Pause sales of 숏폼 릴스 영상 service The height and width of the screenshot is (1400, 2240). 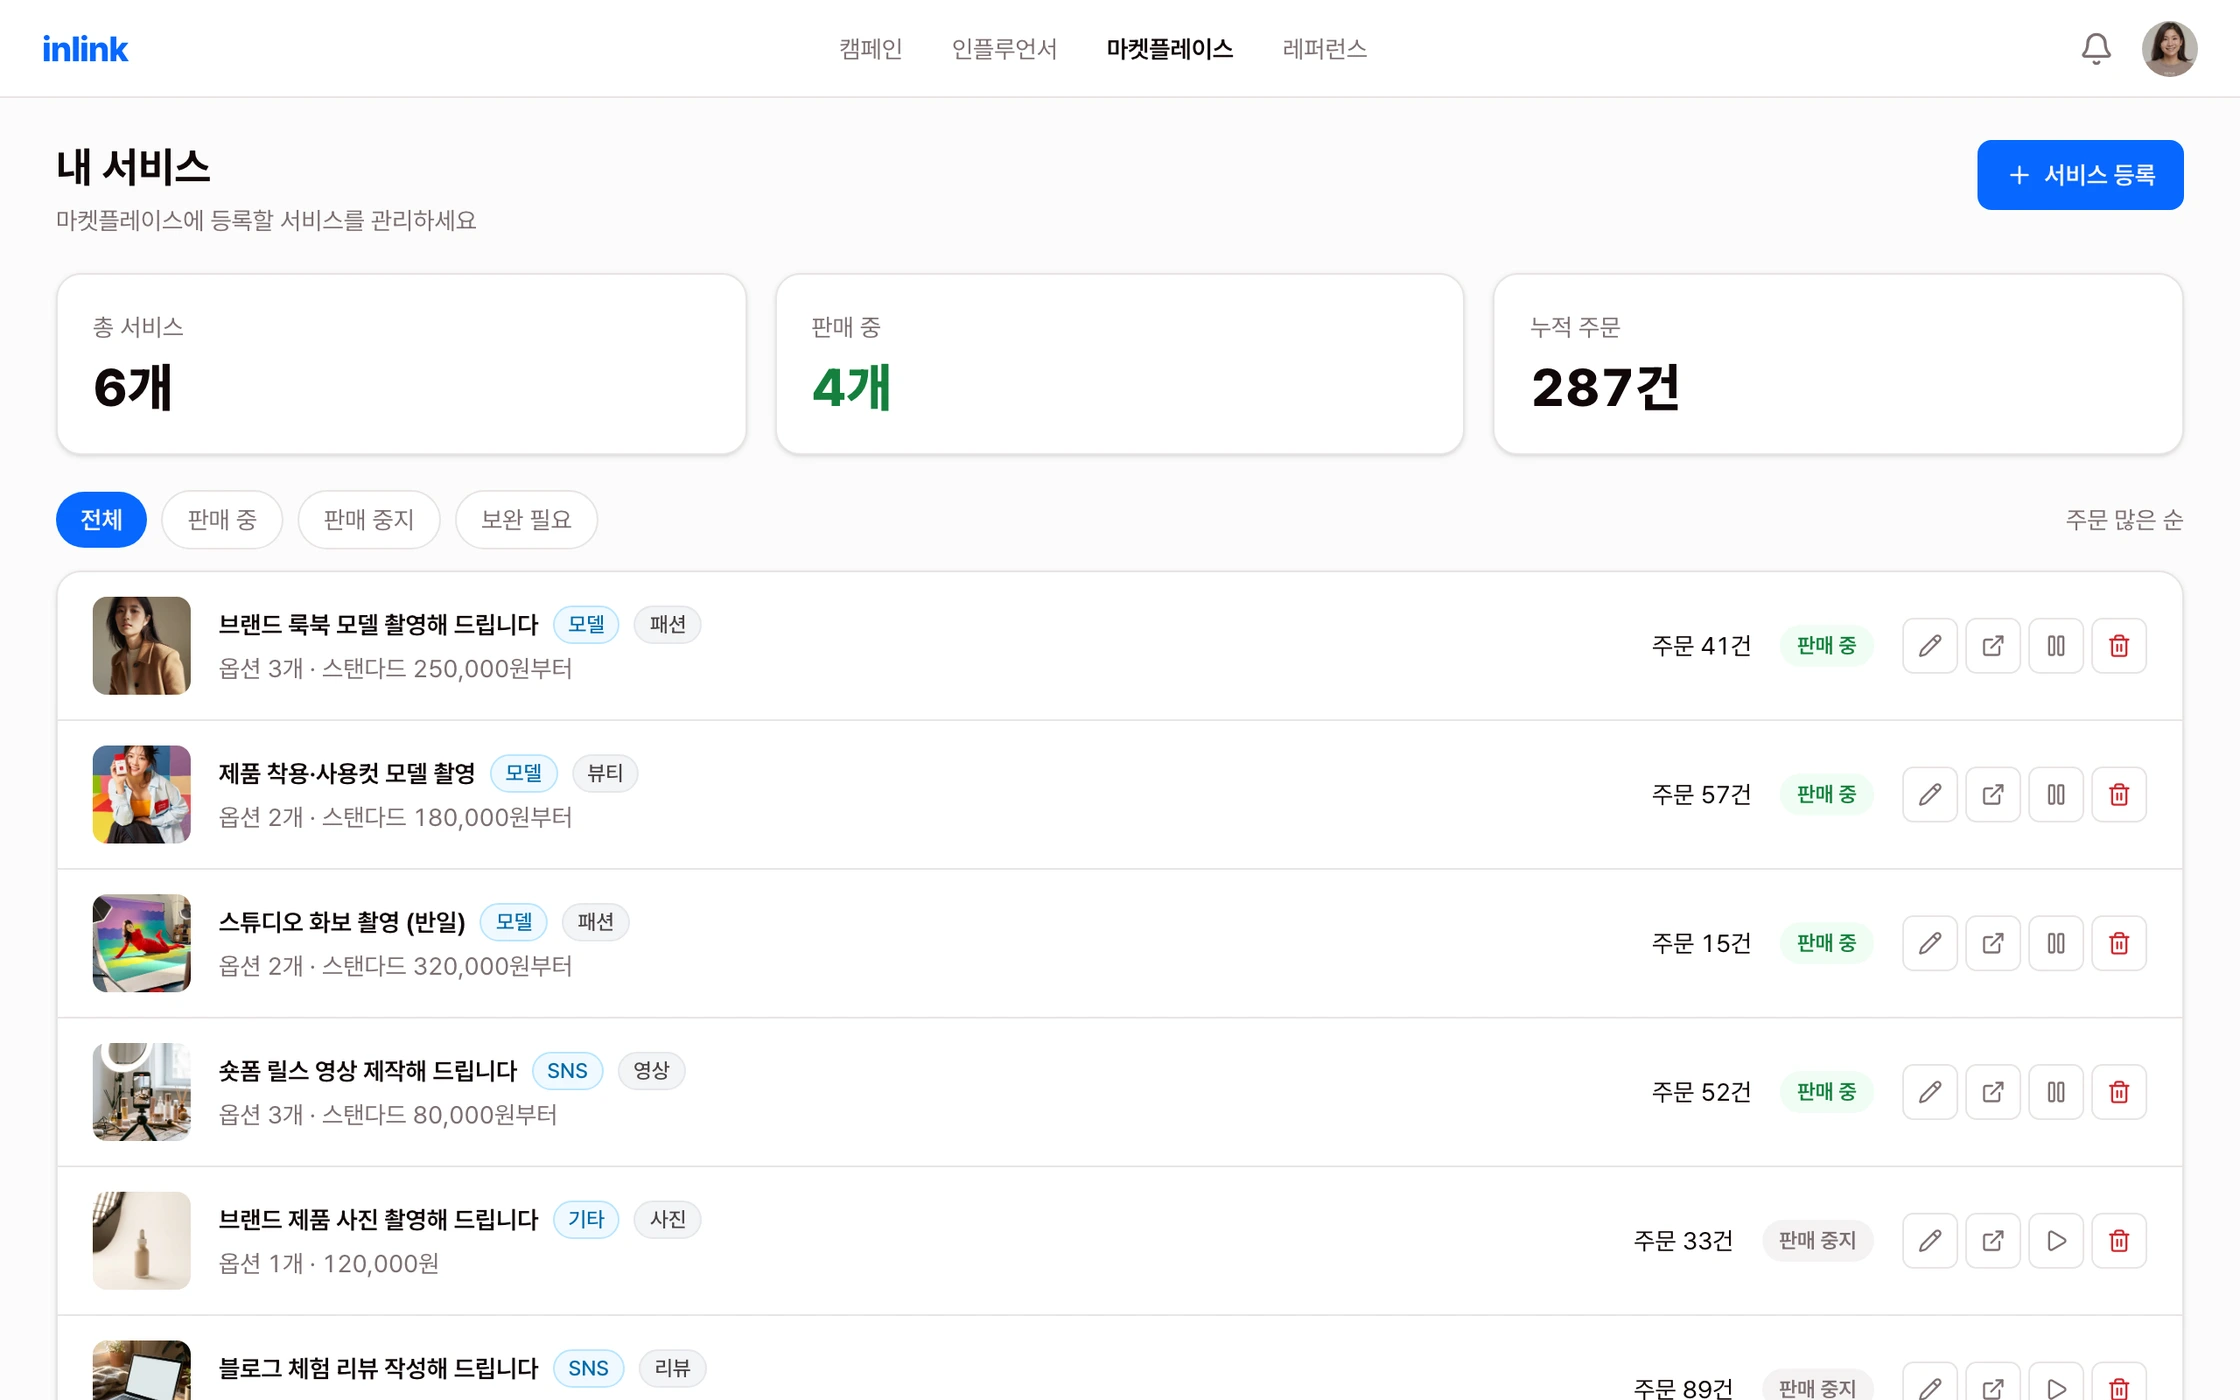point(2056,1092)
